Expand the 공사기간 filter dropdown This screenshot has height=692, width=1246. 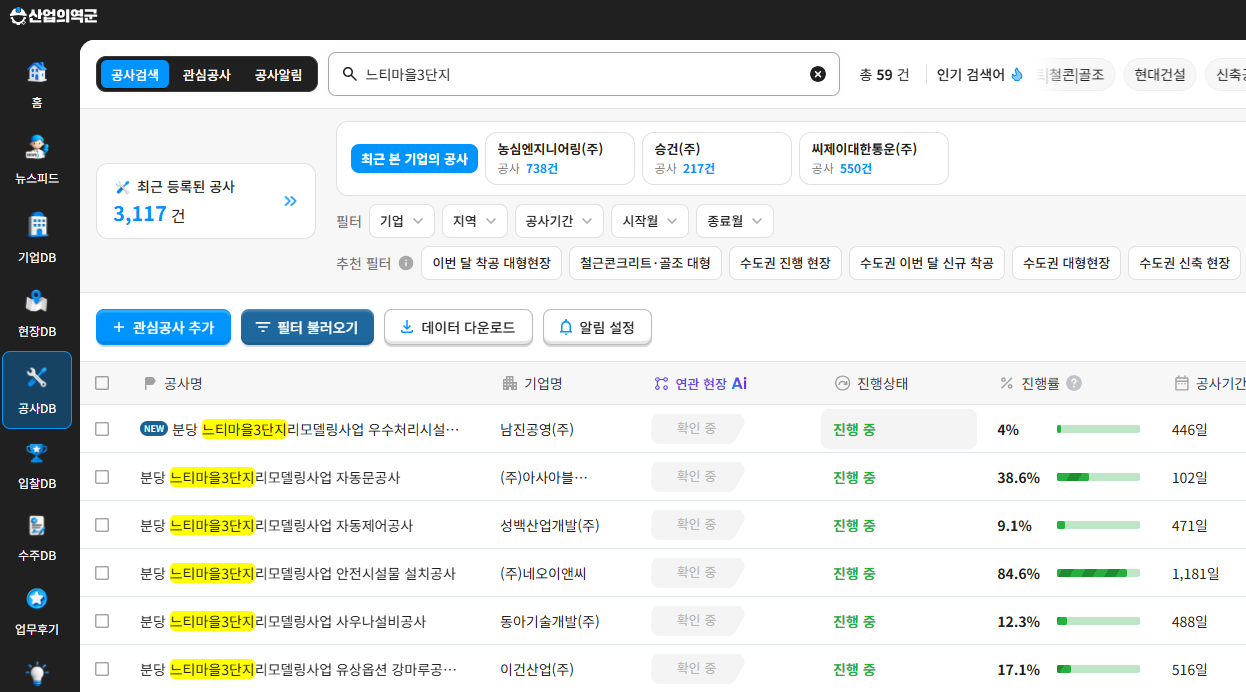click(559, 221)
